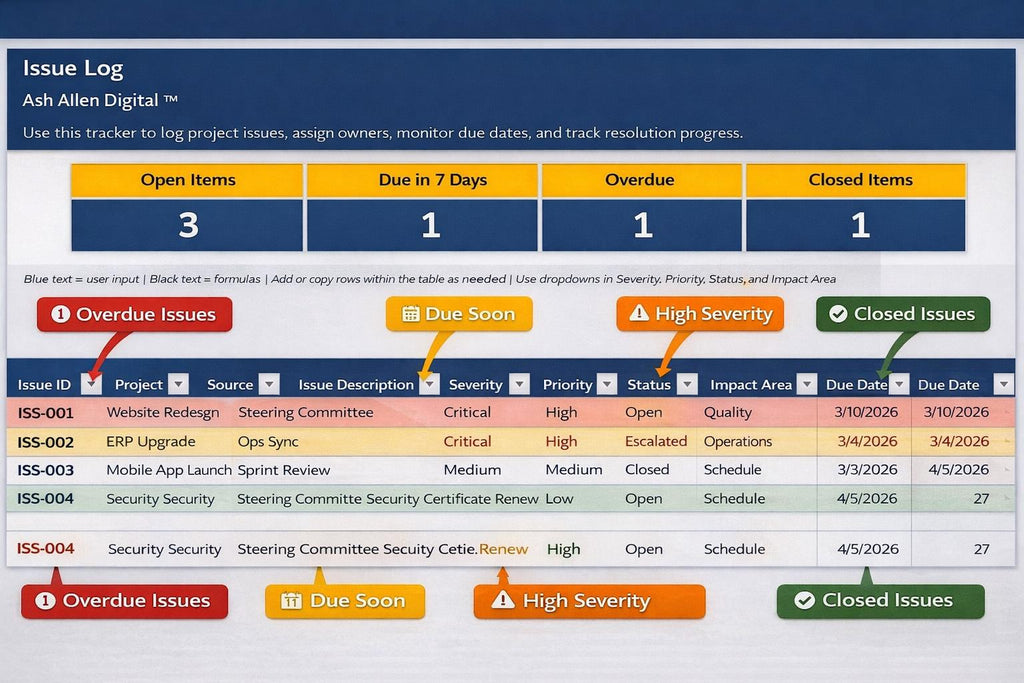
Task: Click the Status column header label
Action: point(649,385)
